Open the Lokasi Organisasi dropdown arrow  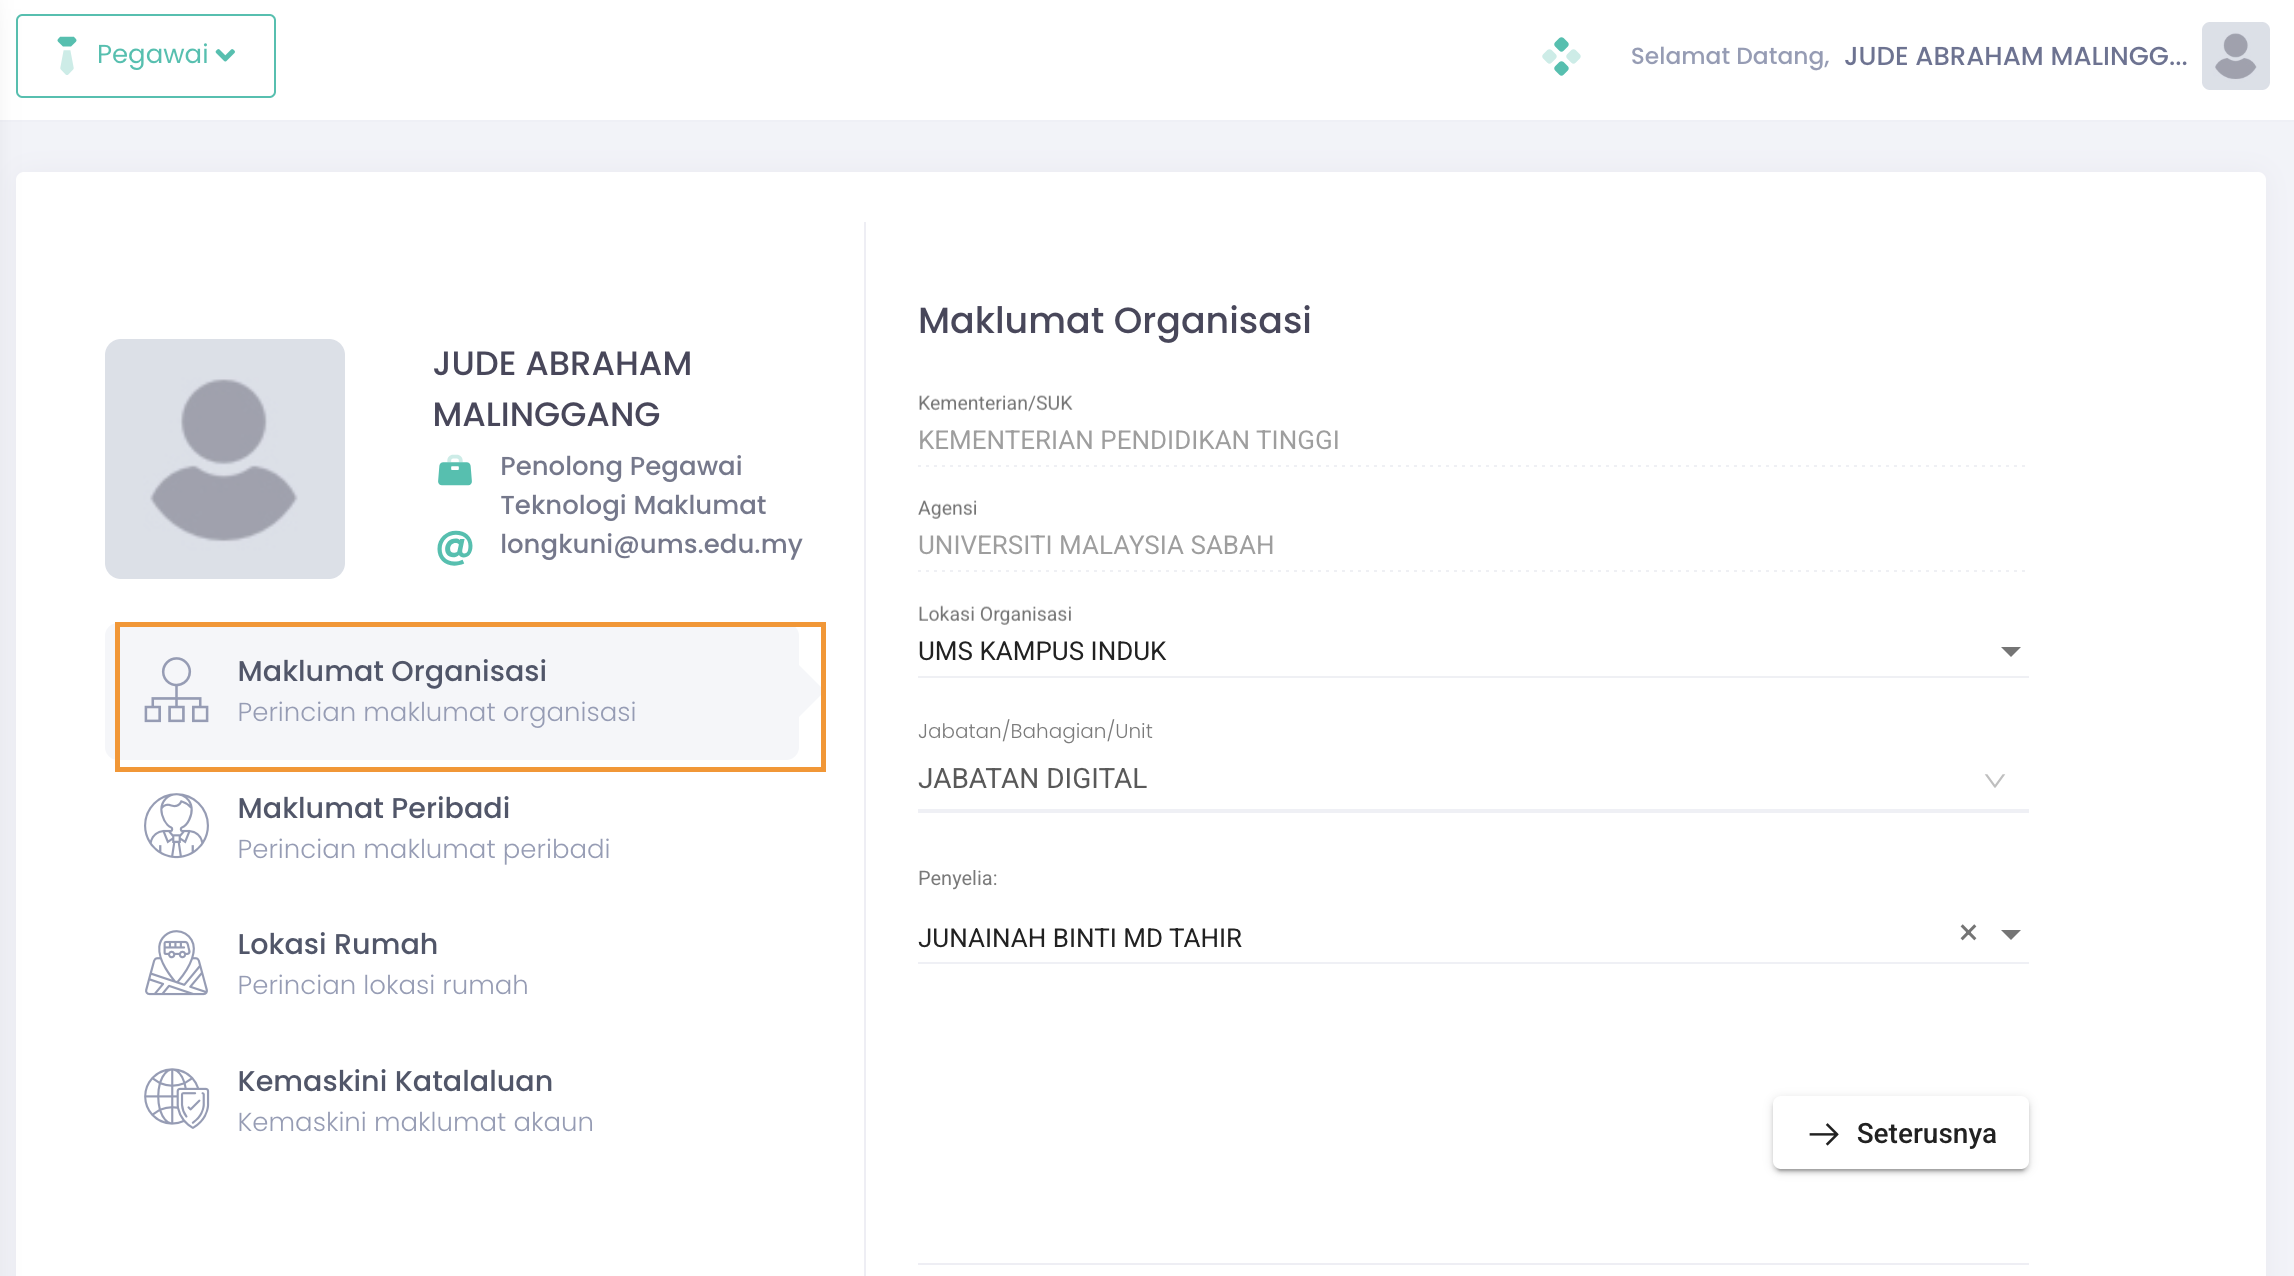click(x=2010, y=652)
